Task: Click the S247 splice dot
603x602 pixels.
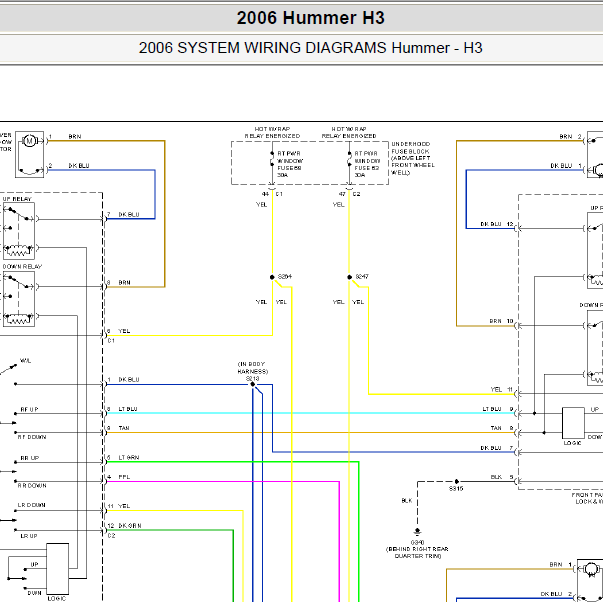Action: click(349, 277)
